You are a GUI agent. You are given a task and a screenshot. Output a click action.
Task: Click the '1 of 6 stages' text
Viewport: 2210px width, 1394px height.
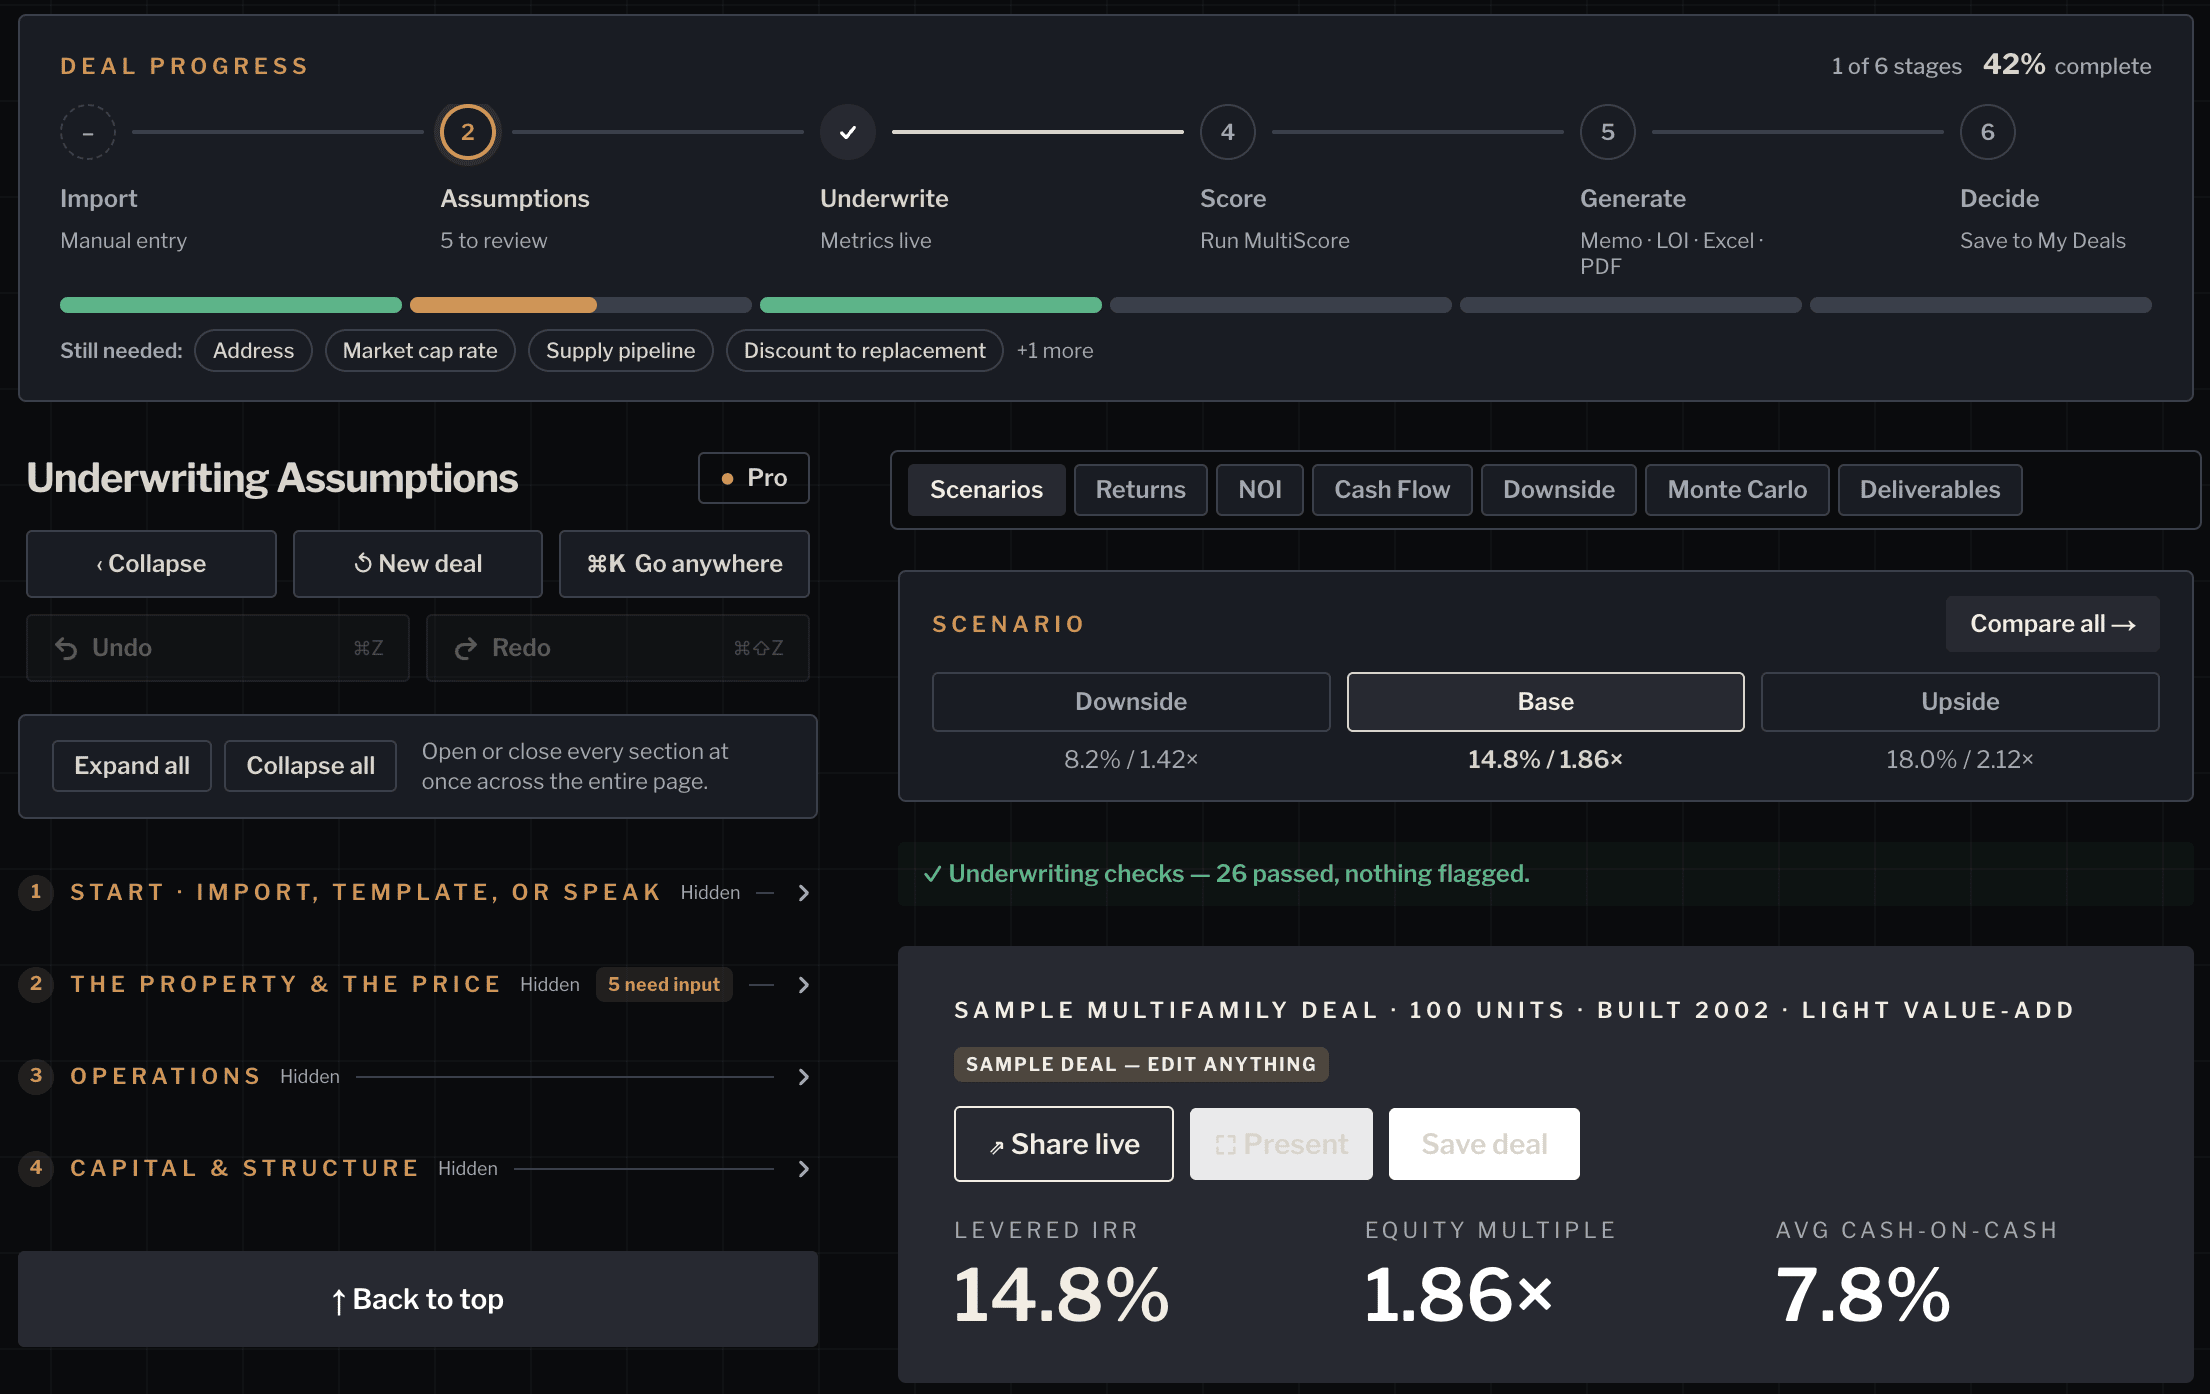pos(1897,66)
